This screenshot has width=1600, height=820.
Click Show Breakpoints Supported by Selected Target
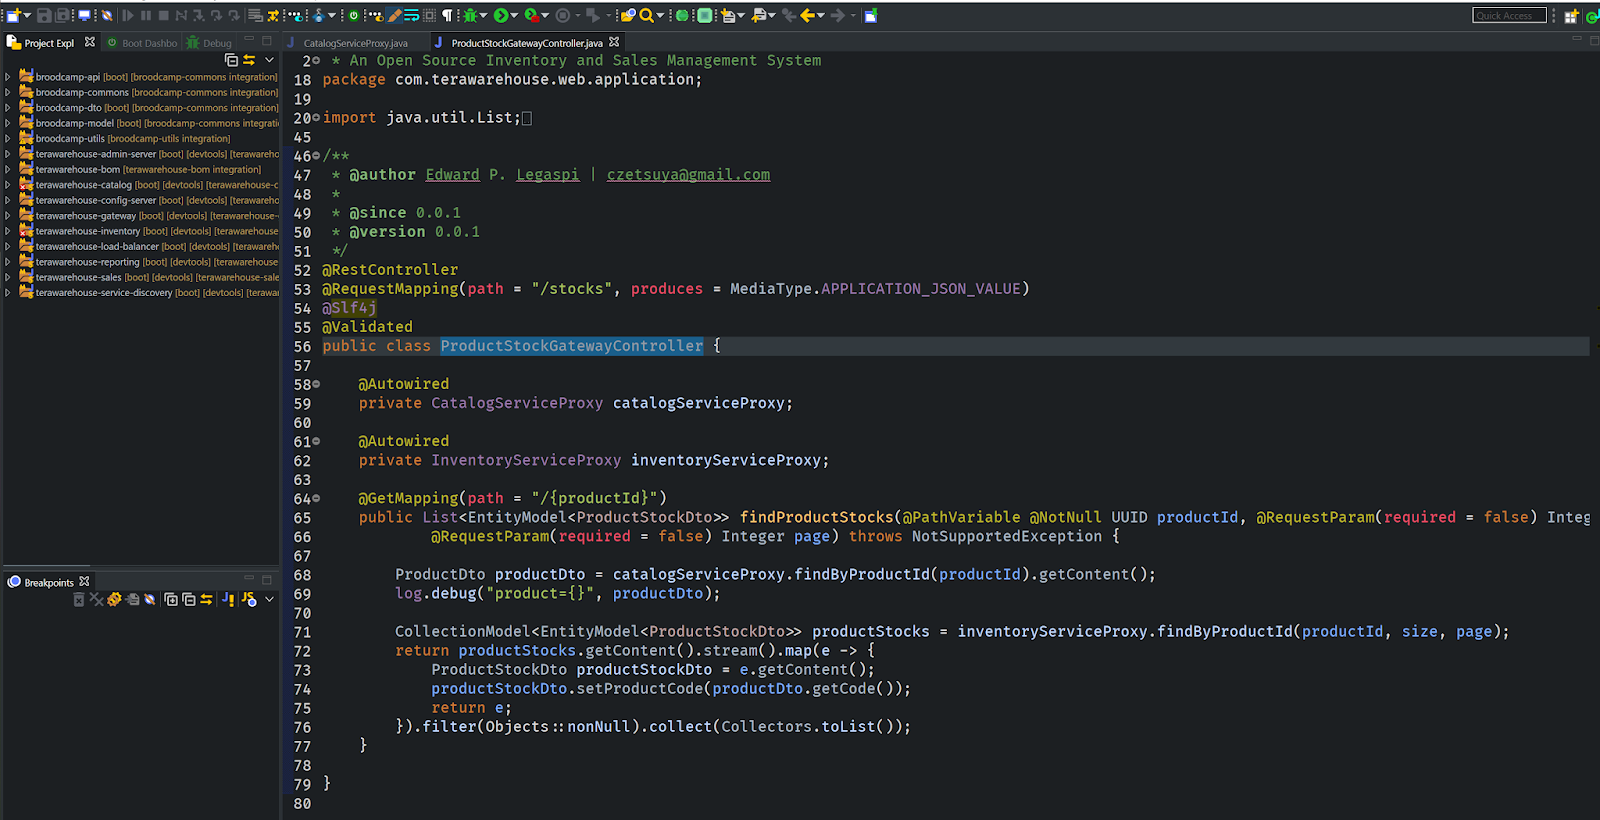114,599
